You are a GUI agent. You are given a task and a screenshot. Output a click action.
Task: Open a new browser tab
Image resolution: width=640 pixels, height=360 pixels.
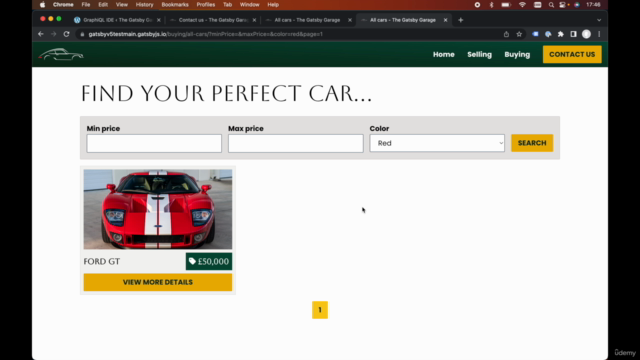pyautogui.click(x=460, y=20)
